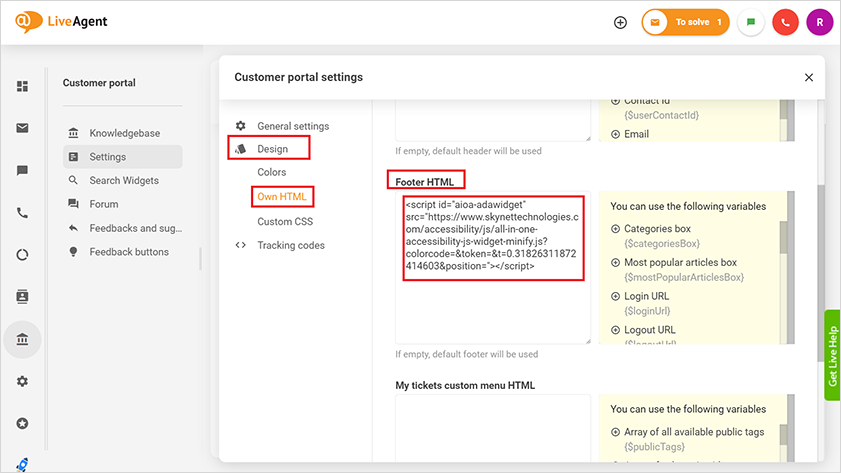
Task: Click the My tickets custom menu HTML field
Action: point(493,427)
